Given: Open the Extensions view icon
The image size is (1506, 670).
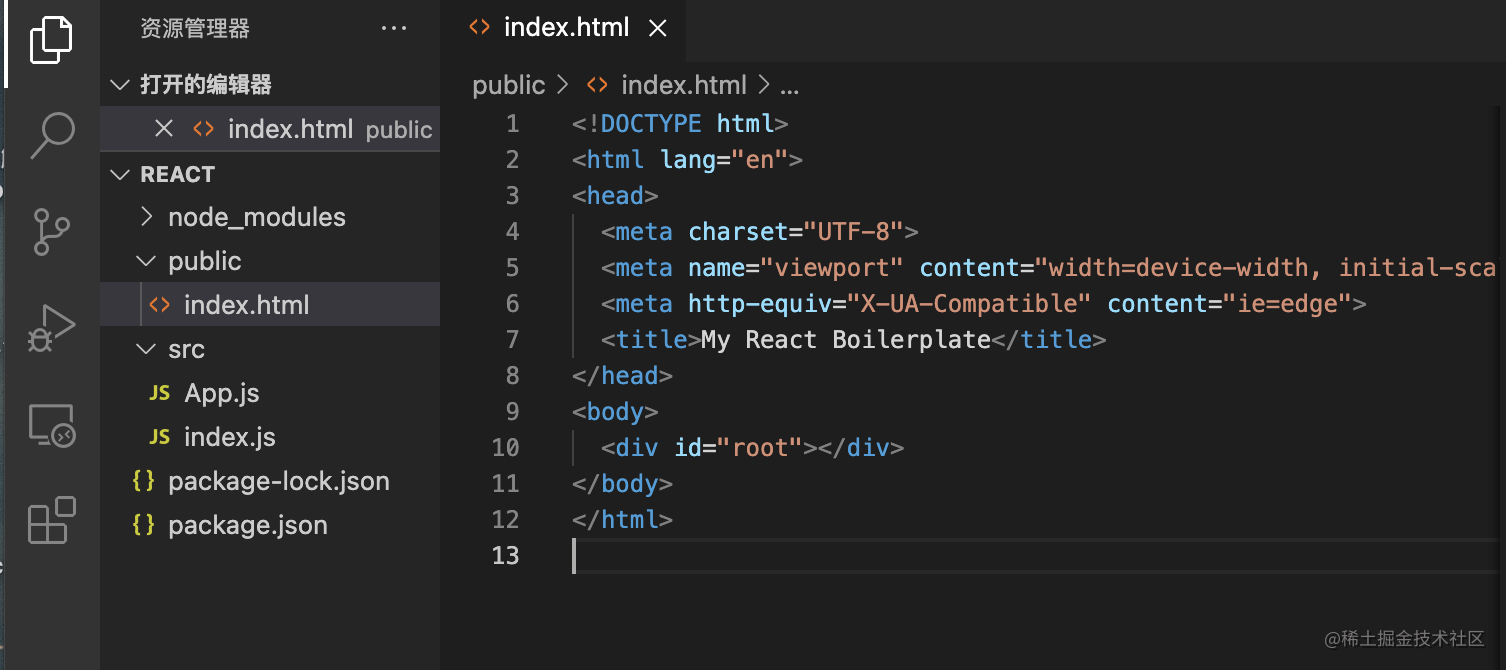Looking at the screenshot, I should [51, 520].
